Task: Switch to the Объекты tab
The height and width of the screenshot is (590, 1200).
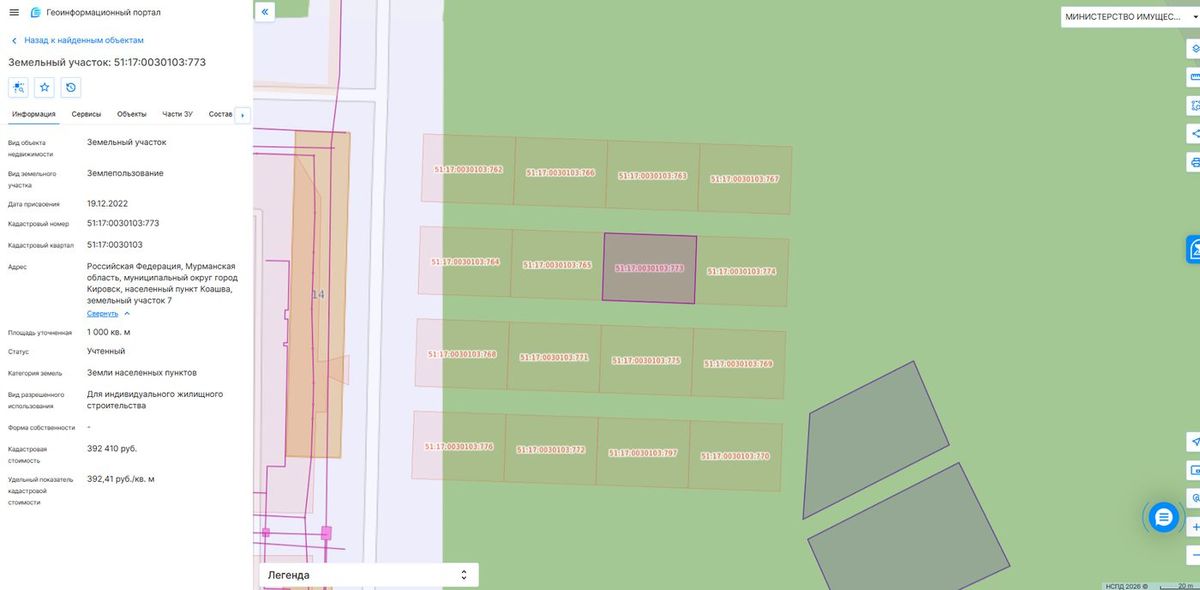Action: coord(132,114)
